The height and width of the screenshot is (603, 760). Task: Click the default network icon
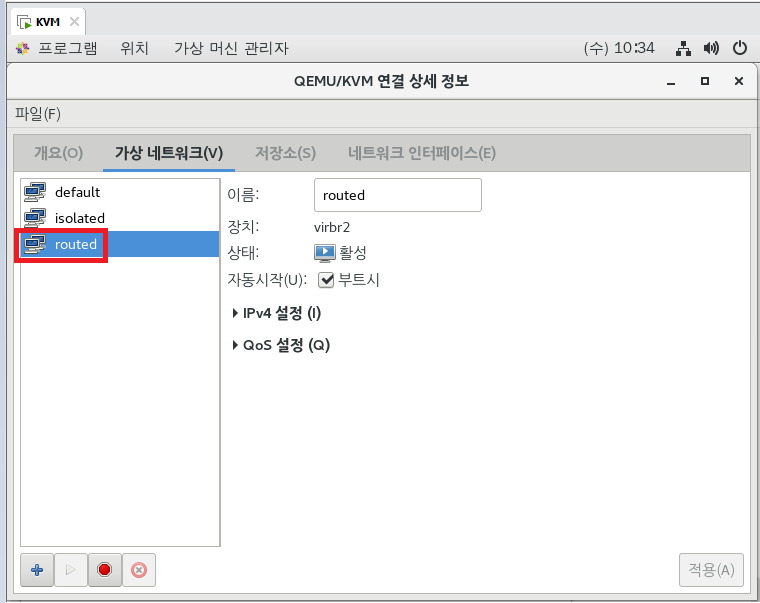tap(35, 192)
